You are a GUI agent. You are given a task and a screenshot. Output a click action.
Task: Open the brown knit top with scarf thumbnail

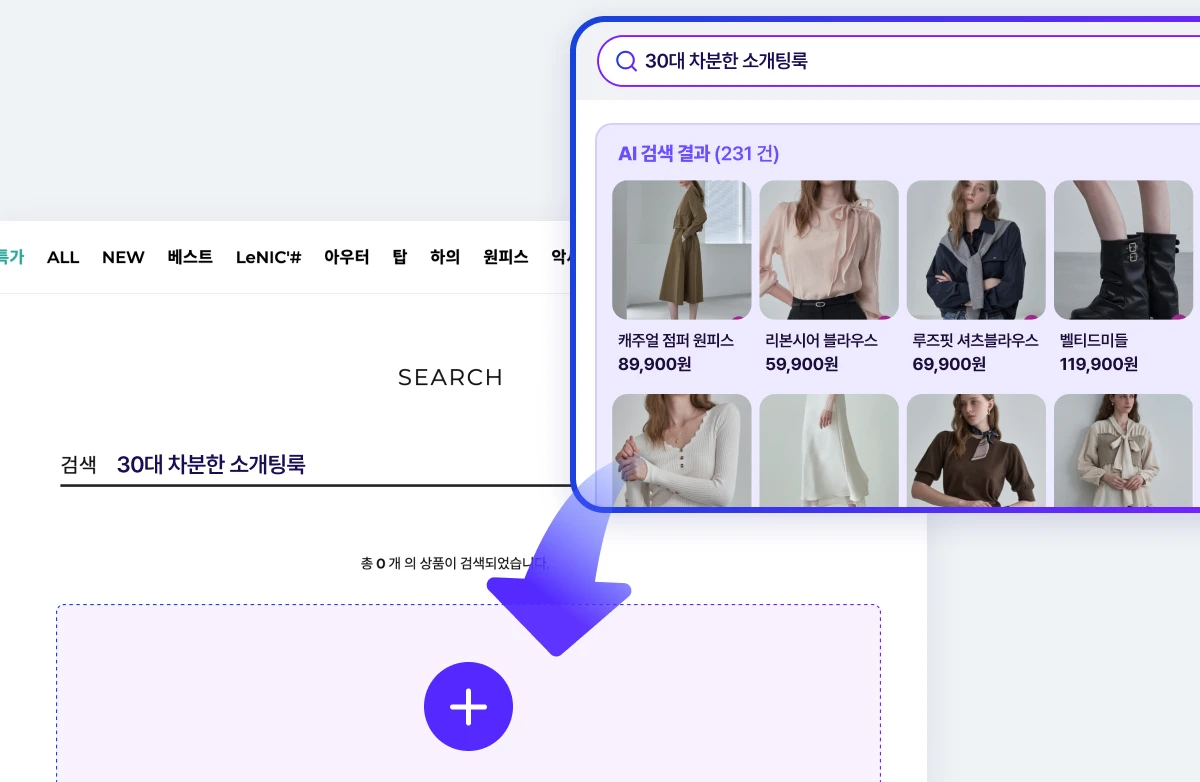tap(976, 450)
